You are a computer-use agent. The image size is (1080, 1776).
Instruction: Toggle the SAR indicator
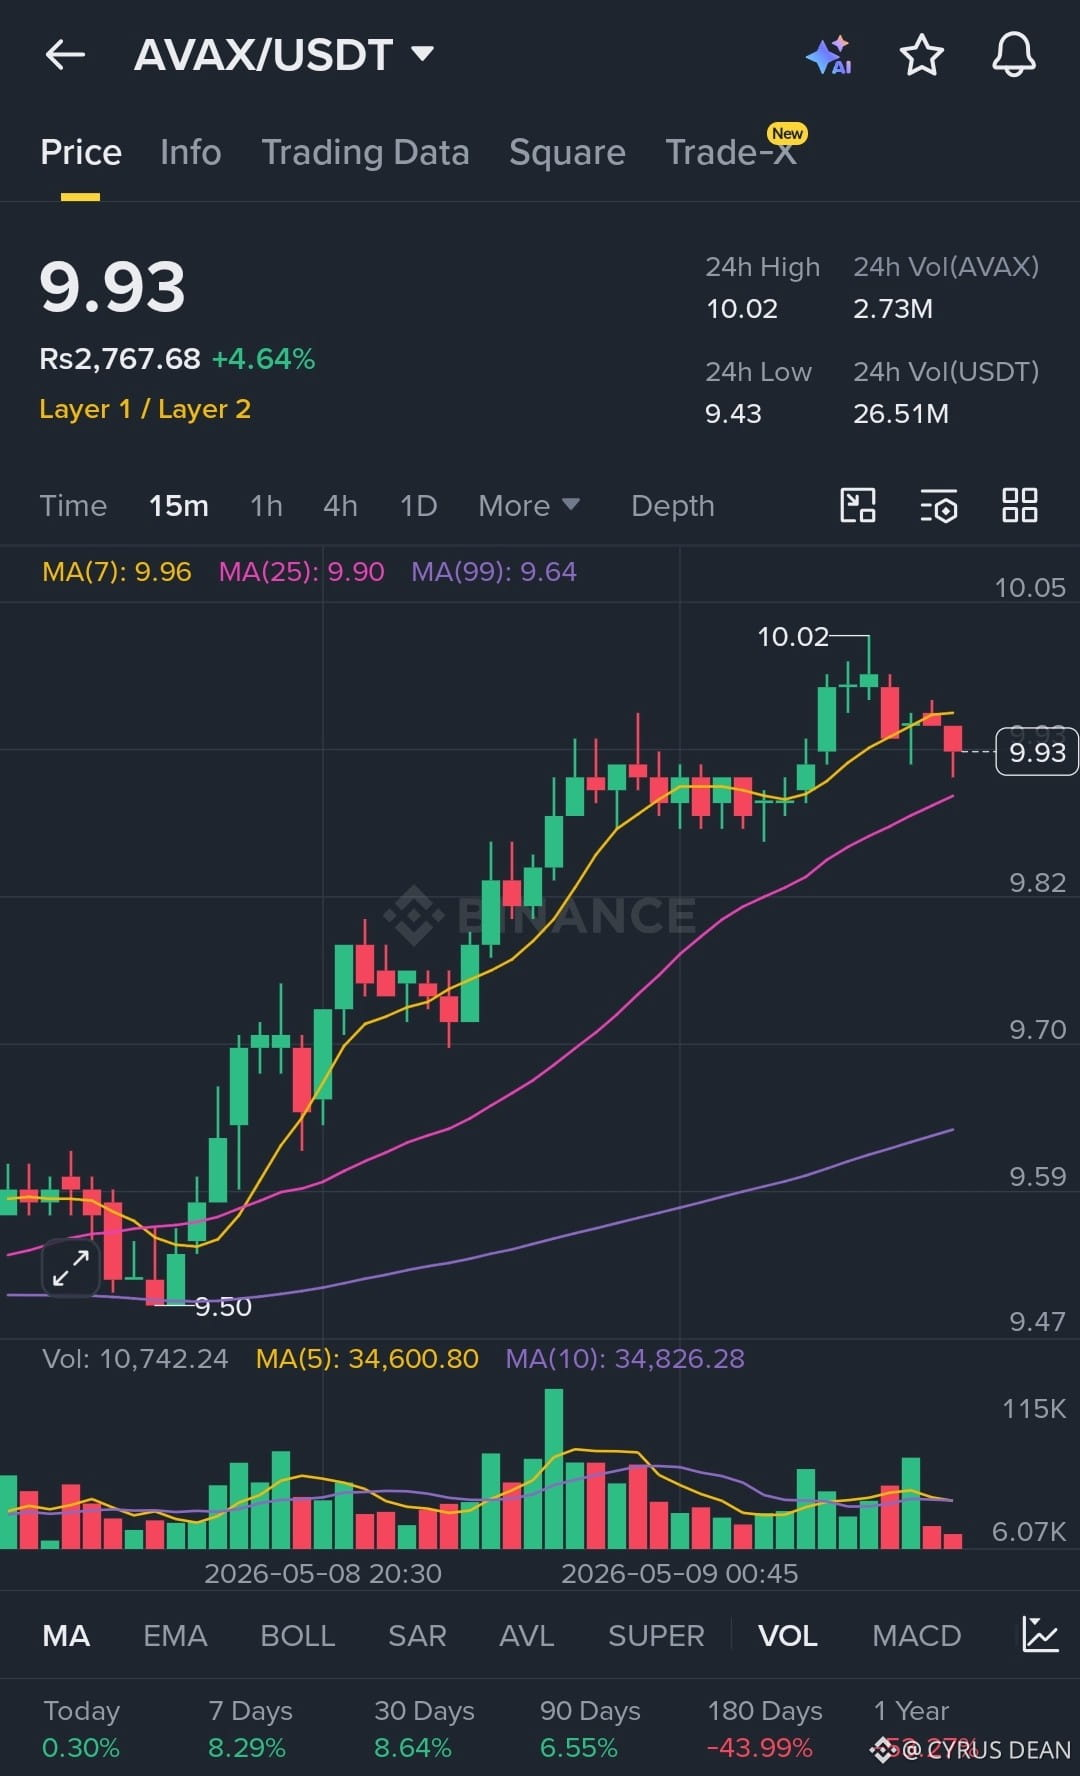tap(417, 1636)
